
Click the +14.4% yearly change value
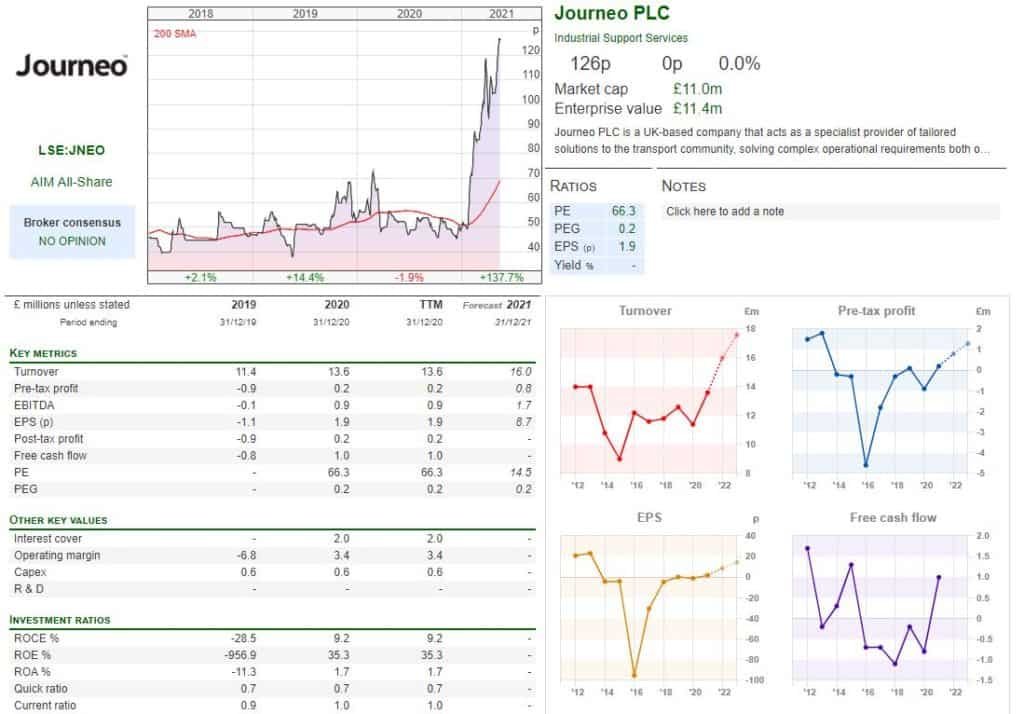coord(305,277)
